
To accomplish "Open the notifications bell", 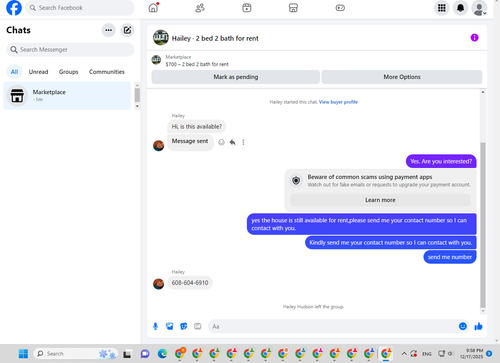I will [x=460, y=8].
